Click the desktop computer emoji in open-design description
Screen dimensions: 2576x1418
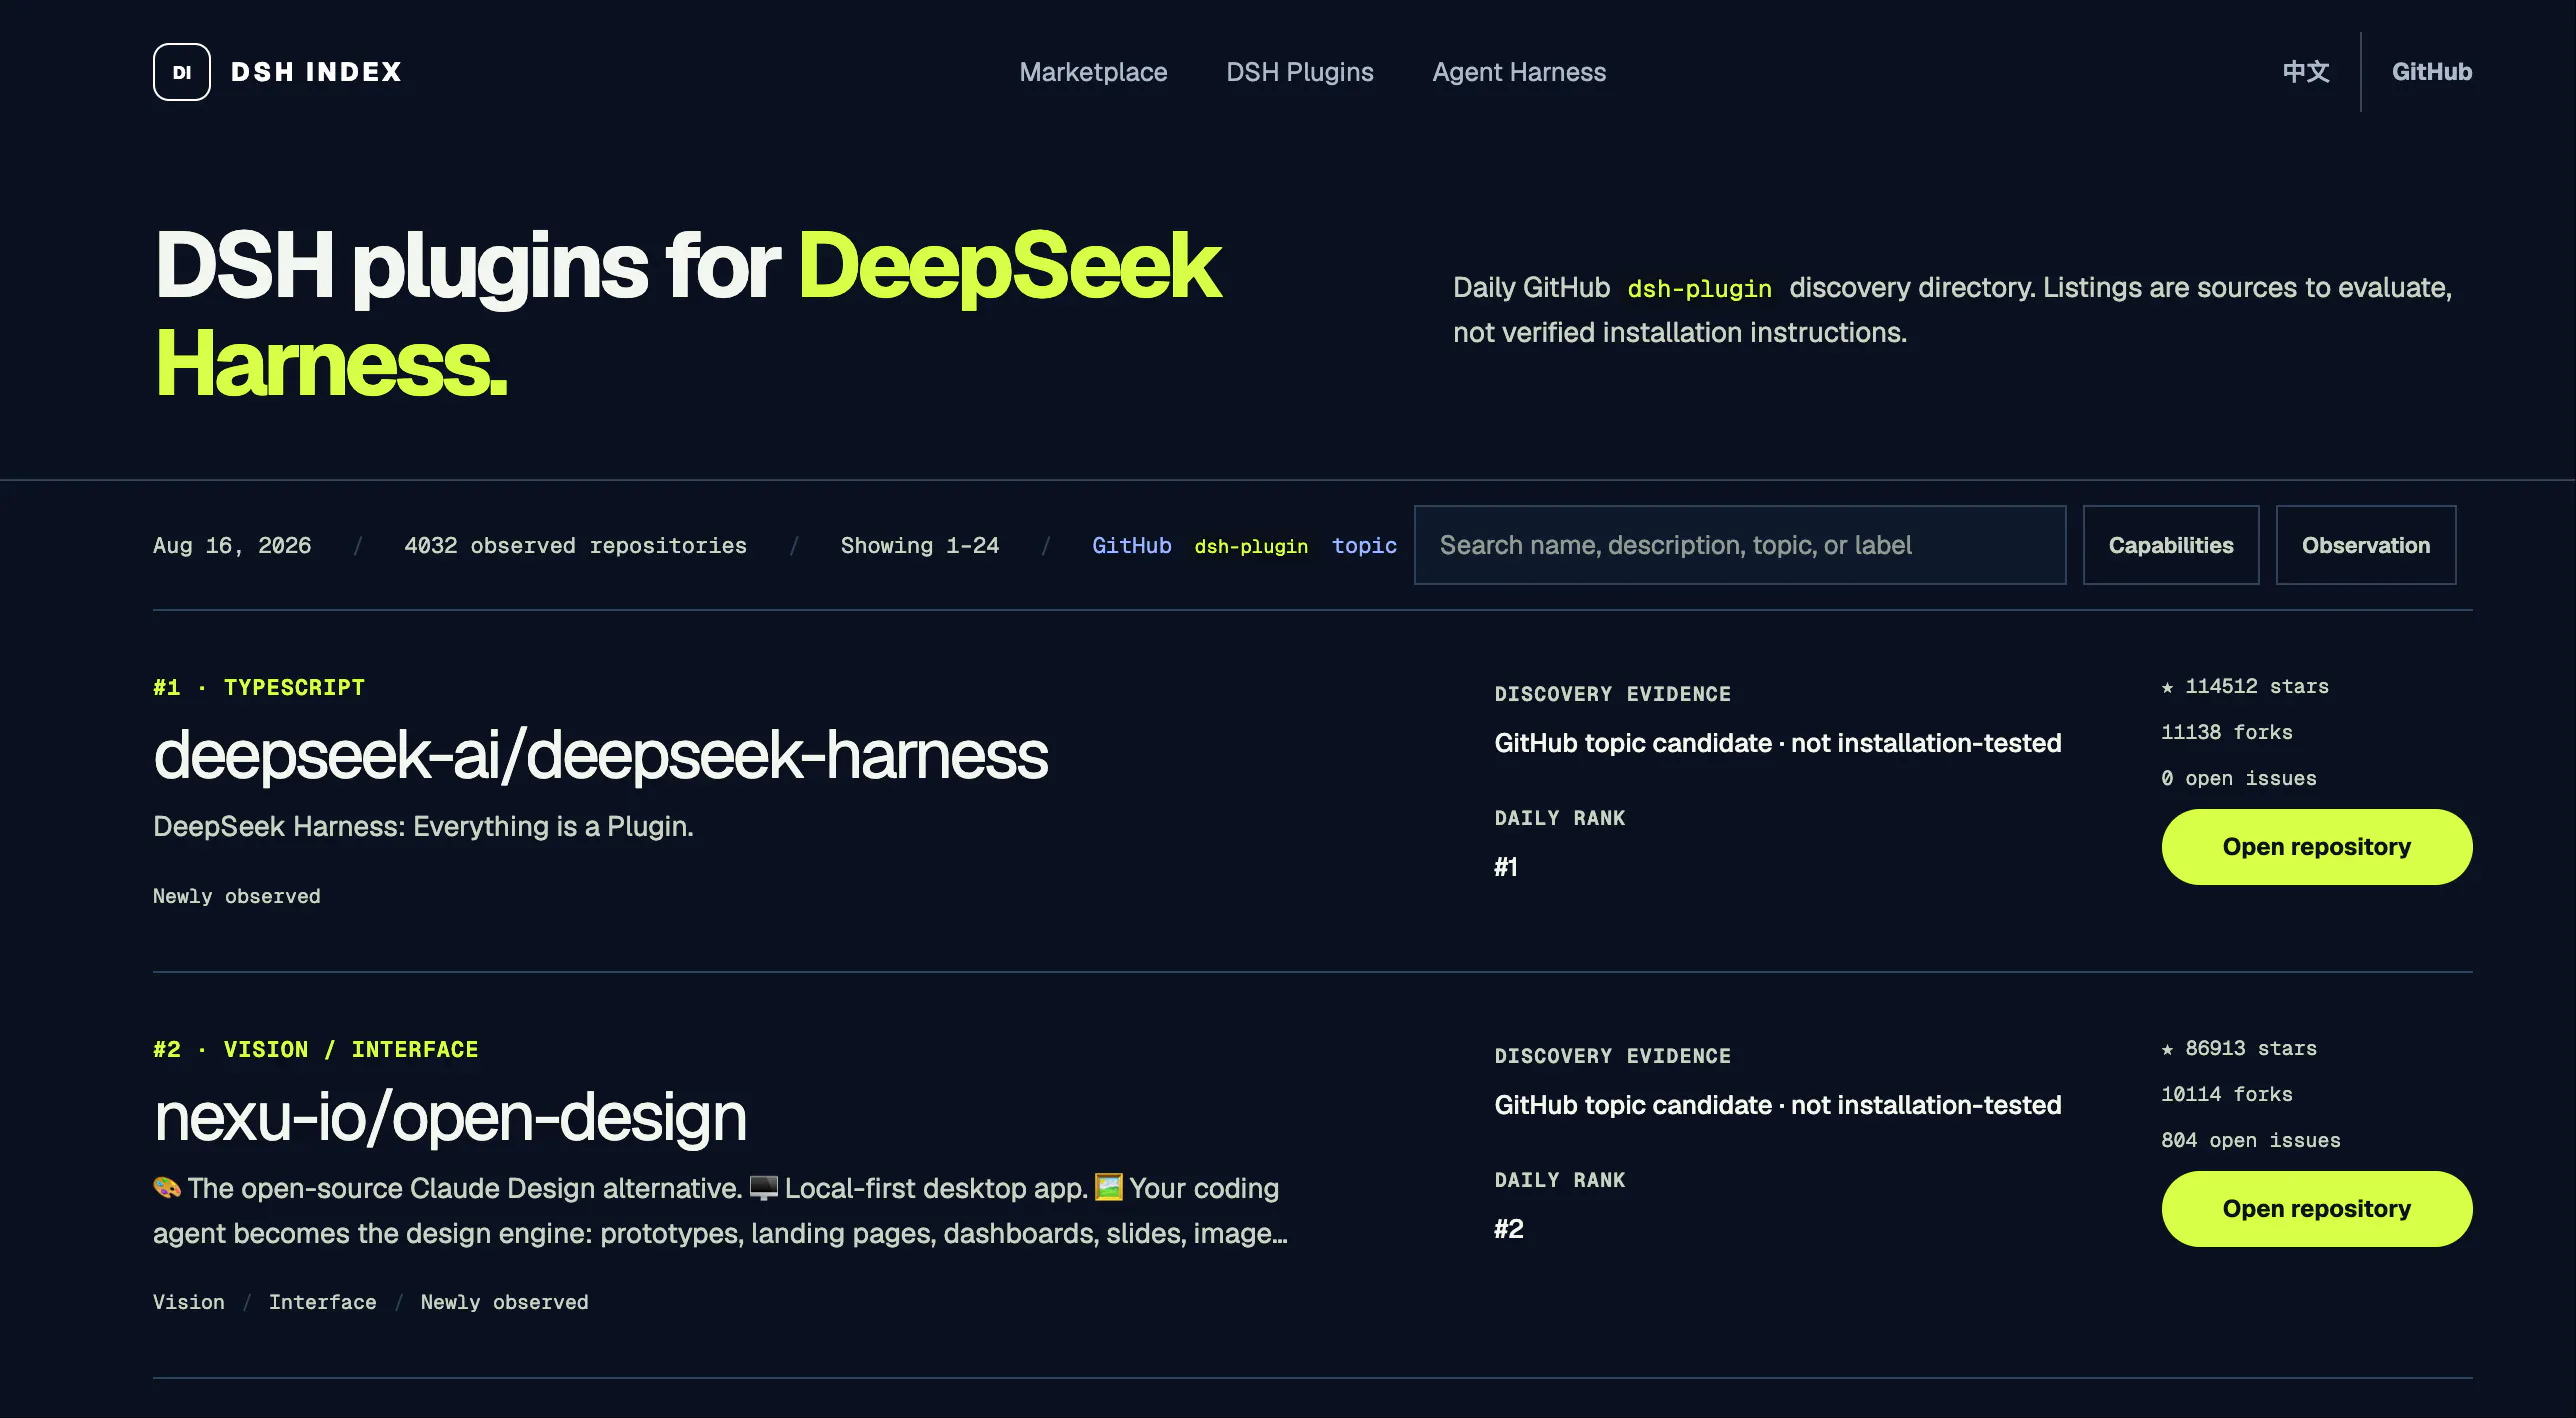pyautogui.click(x=764, y=1187)
